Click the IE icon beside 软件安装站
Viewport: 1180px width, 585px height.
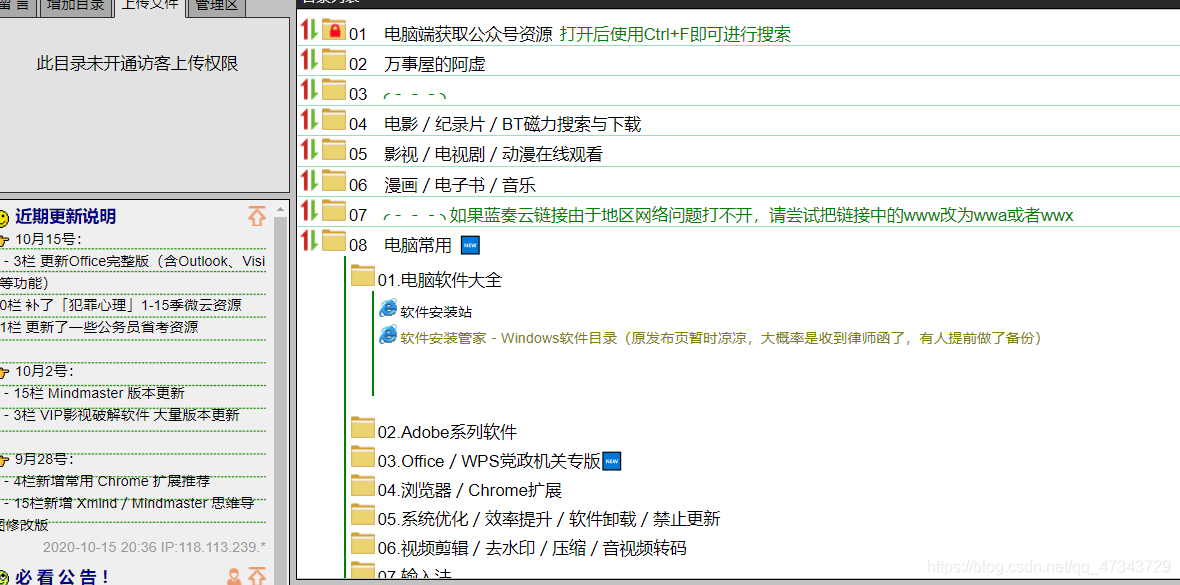click(388, 309)
